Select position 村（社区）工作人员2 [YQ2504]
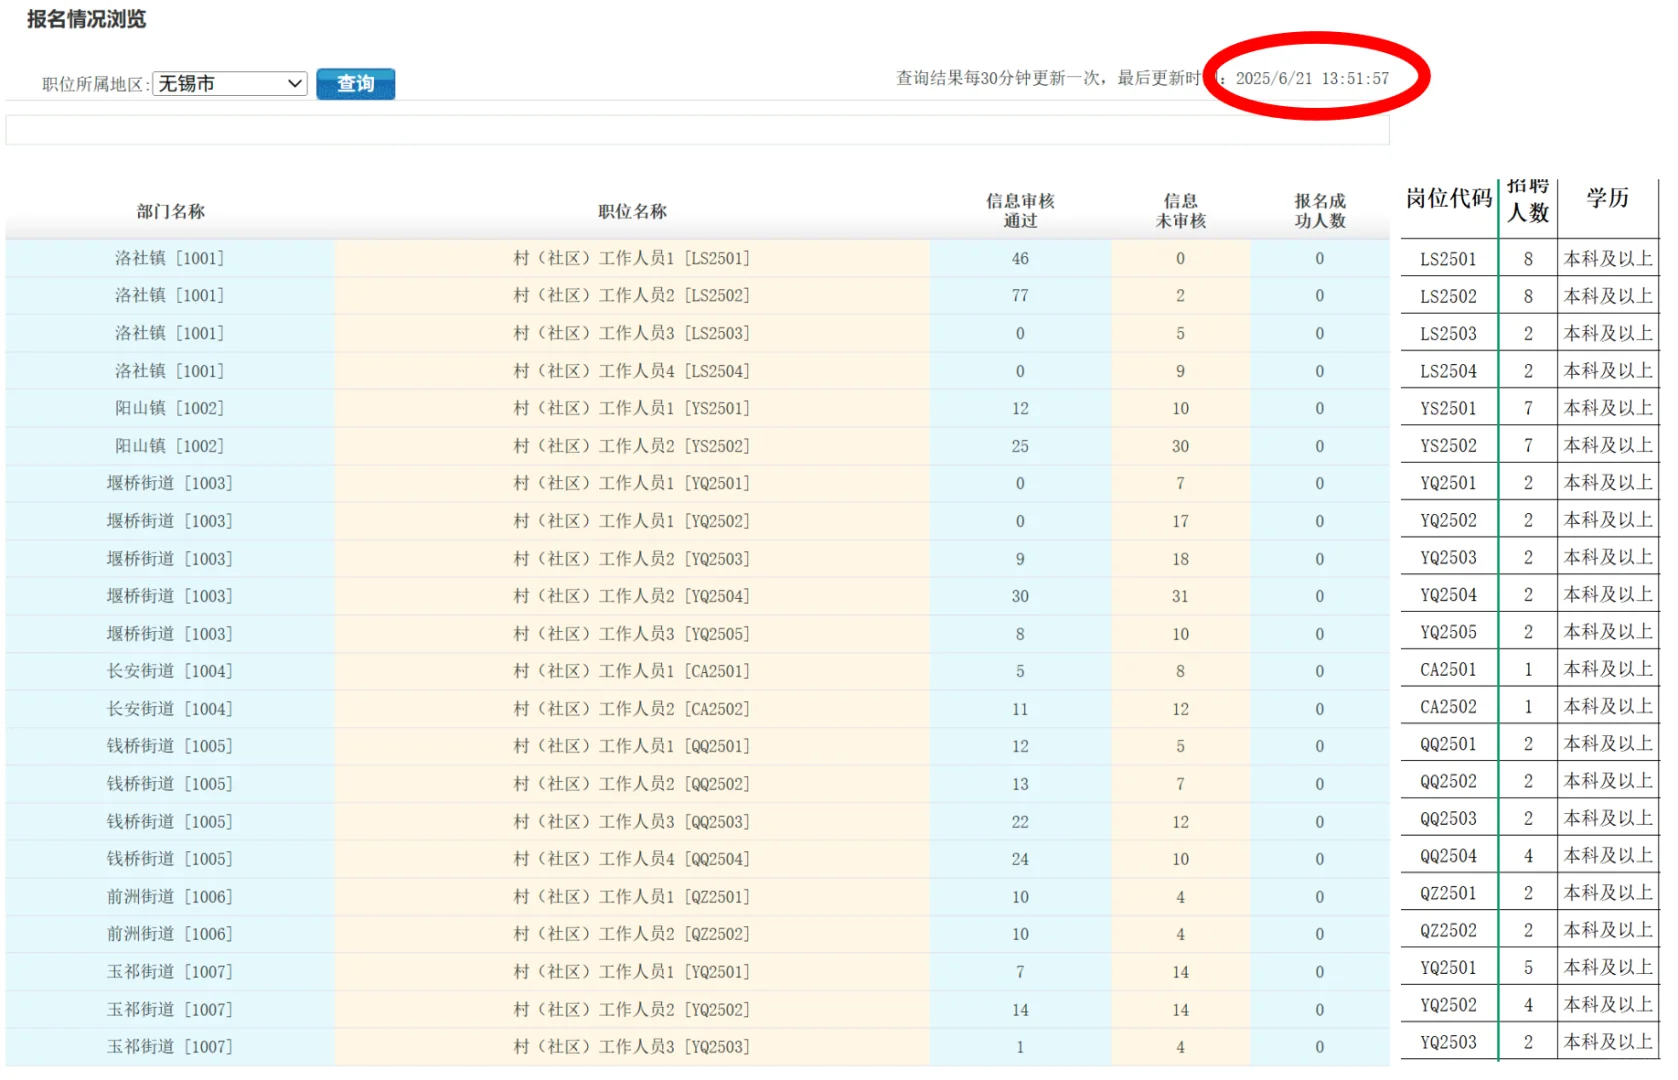This screenshot has width=1678, height=1080. [x=632, y=596]
